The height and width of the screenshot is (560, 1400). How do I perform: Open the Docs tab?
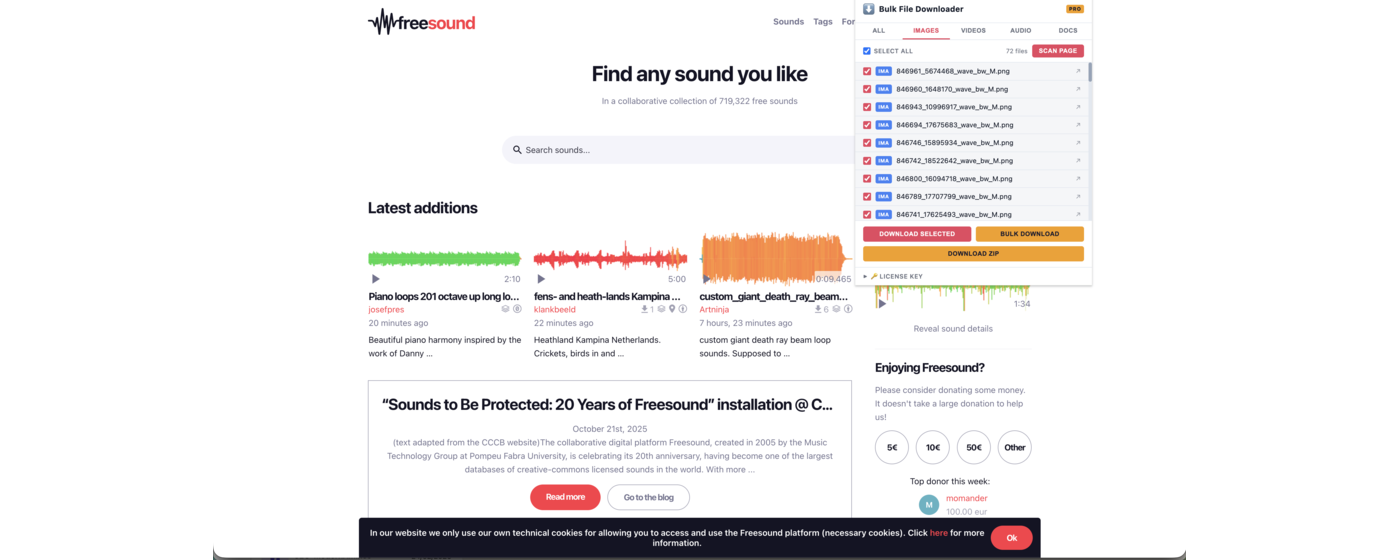pos(1068,31)
